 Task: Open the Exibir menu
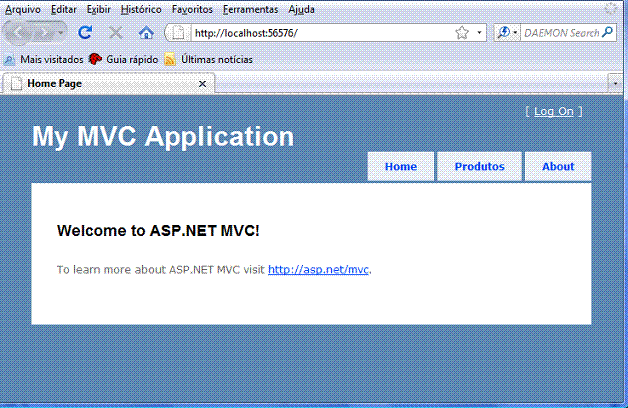(x=99, y=9)
